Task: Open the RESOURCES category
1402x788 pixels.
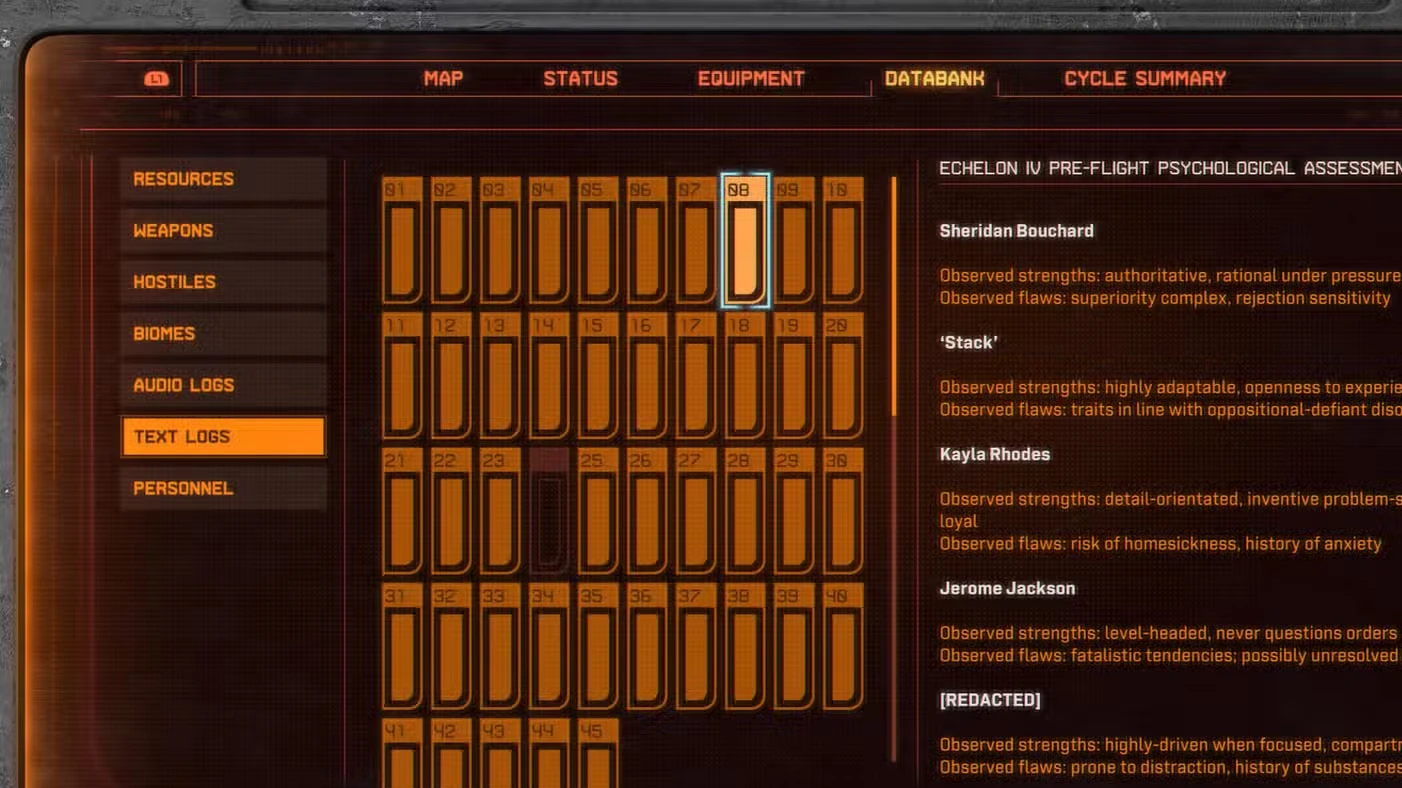Action: (224, 179)
